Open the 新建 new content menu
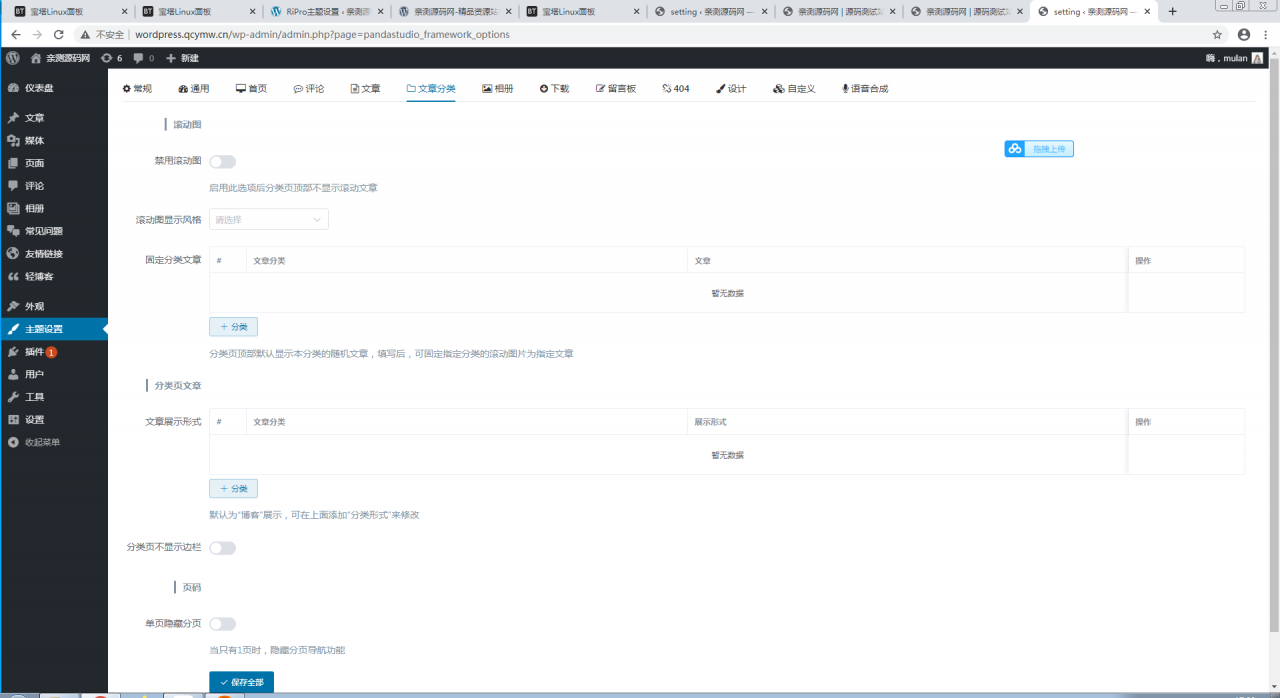 pyautogui.click(x=182, y=58)
